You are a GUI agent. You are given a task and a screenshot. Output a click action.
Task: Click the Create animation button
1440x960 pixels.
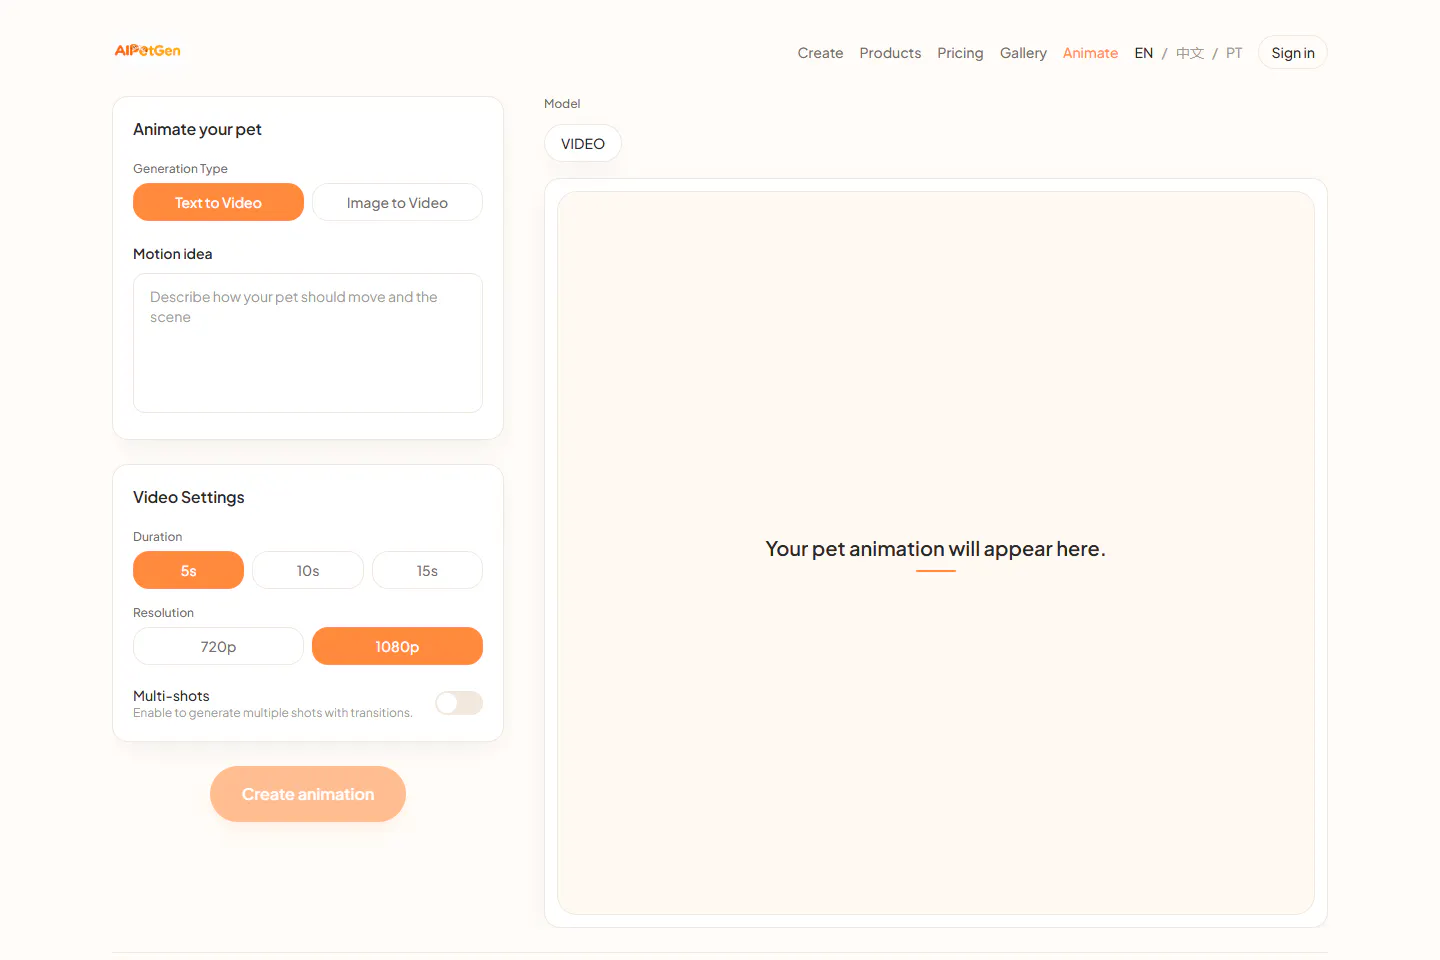[x=308, y=794]
